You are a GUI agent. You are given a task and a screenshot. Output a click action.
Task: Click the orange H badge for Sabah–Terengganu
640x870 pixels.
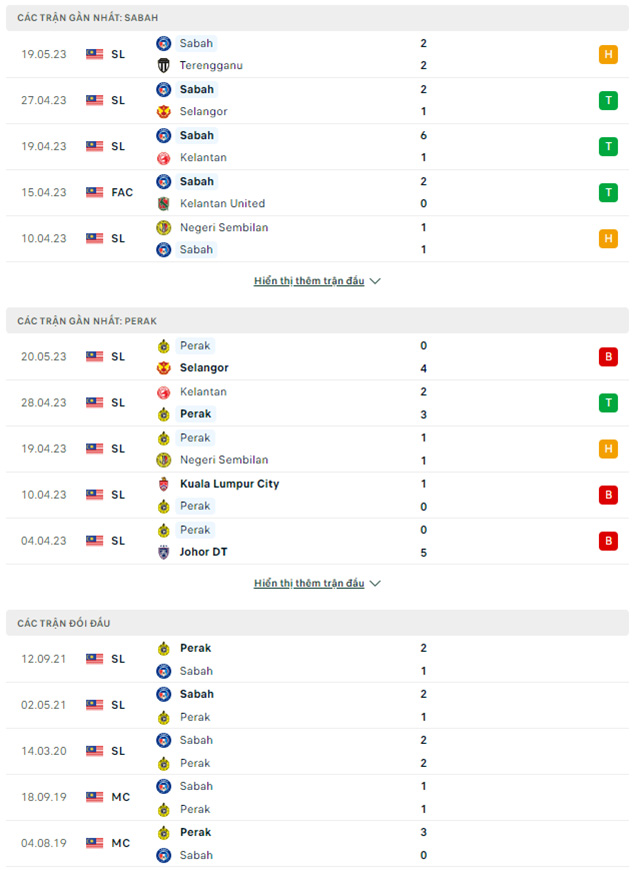608,54
